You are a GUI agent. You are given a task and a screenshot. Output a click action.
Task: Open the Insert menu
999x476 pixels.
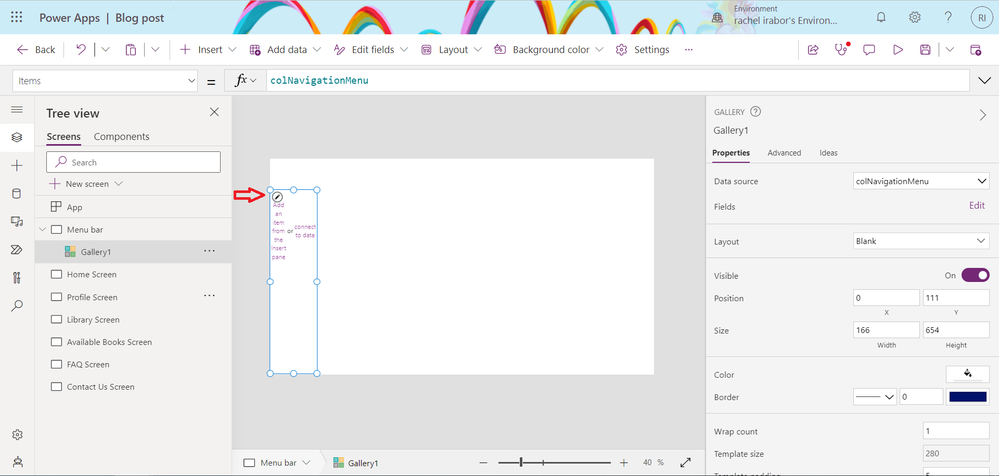pyautogui.click(x=208, y=50)
